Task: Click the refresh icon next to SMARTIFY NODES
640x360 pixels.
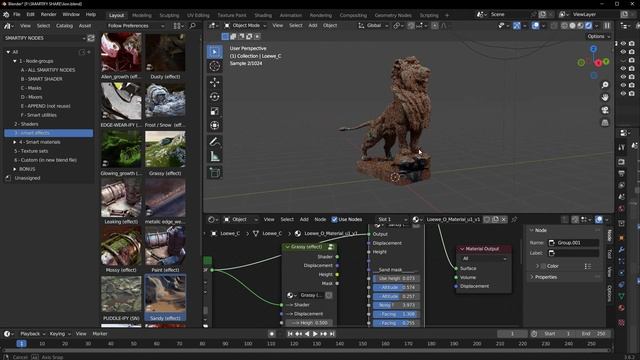Action: pyautogui.click(x=91, y=38)
